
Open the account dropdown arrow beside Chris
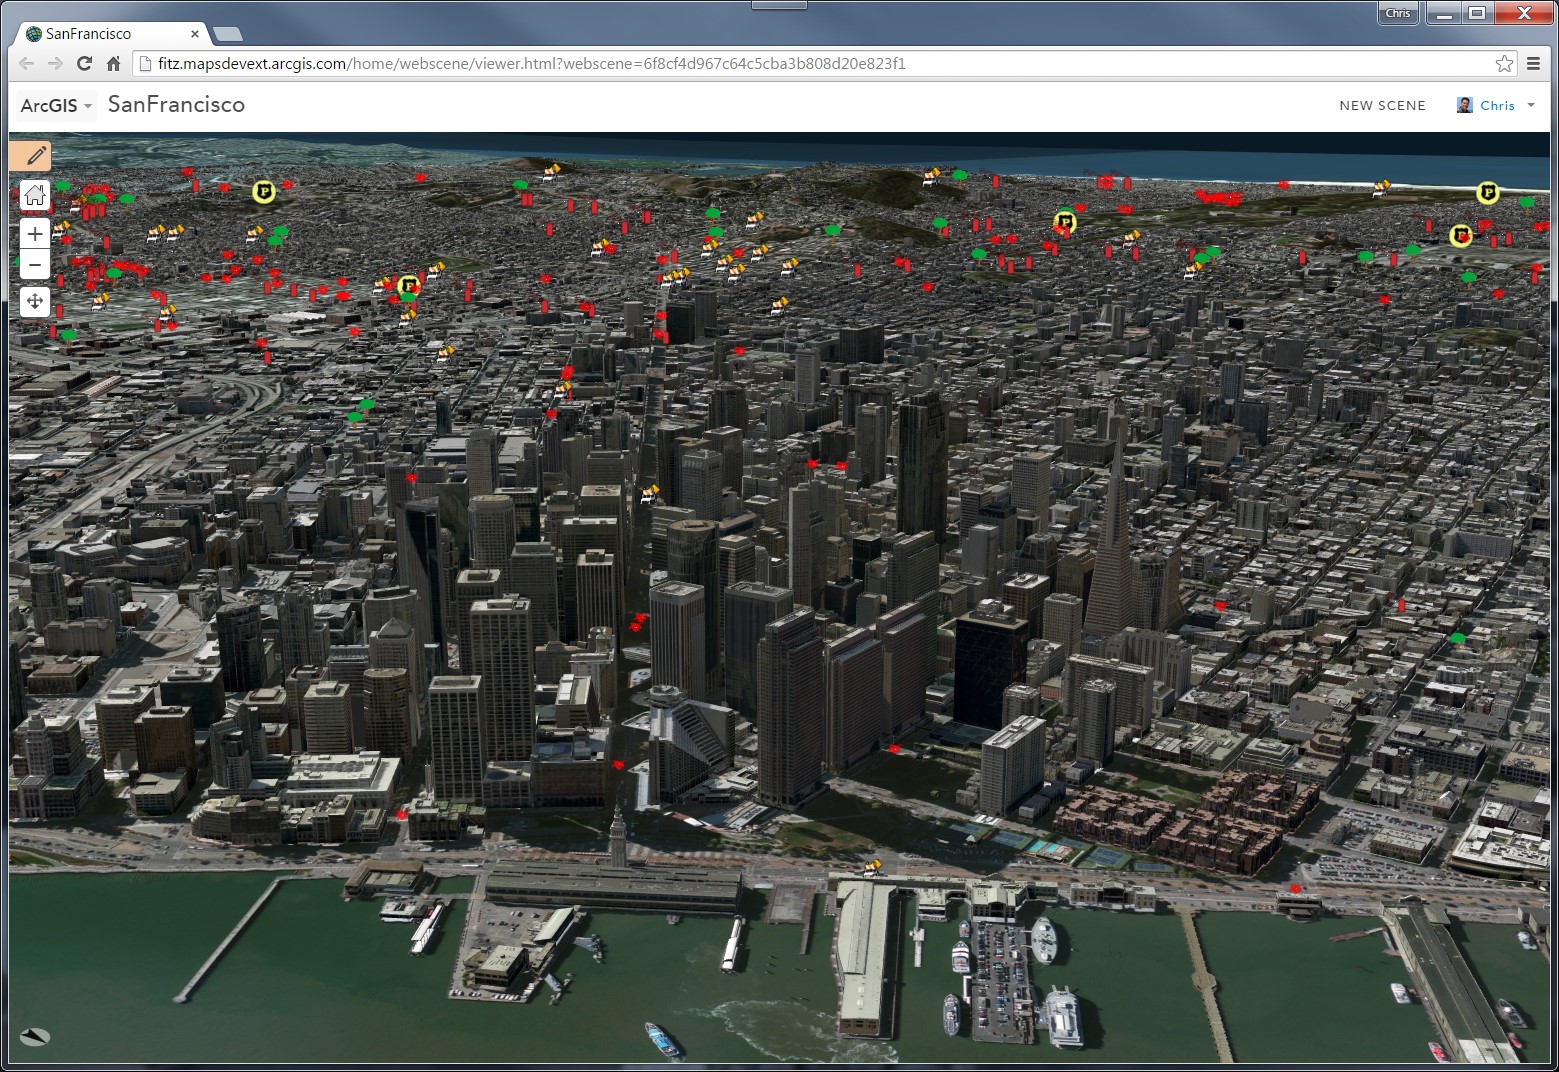tap(1531, 105)
